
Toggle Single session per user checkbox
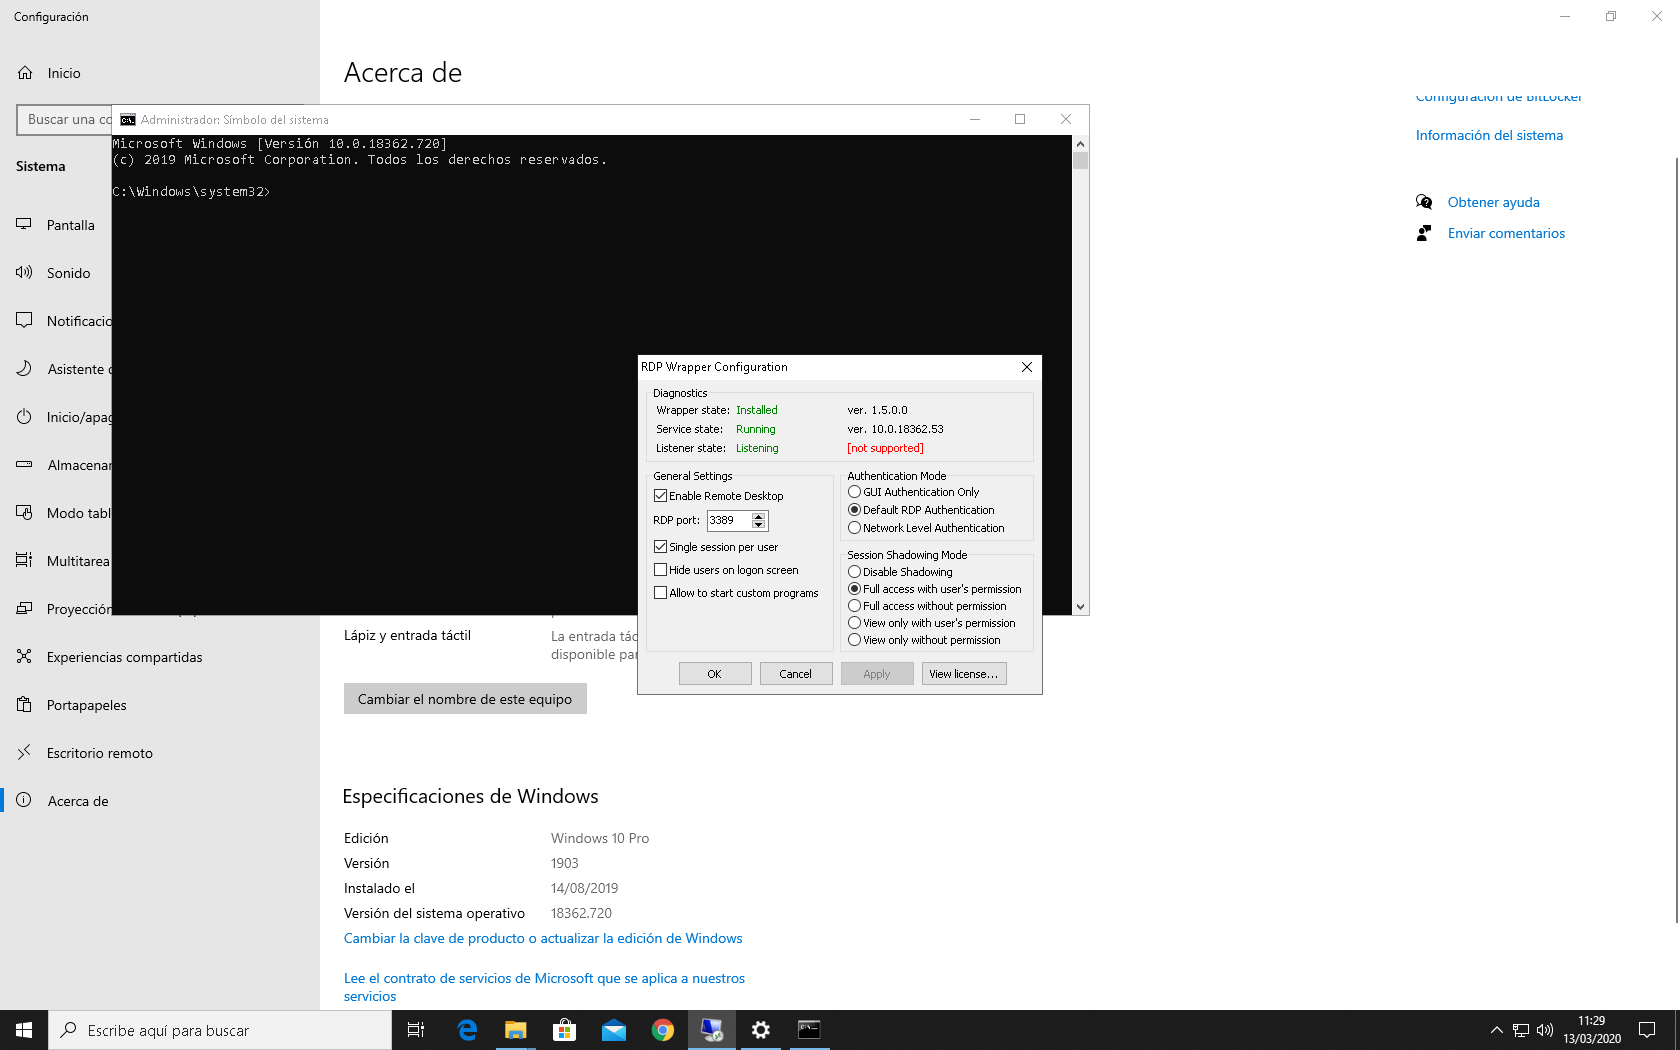(660, 547)
